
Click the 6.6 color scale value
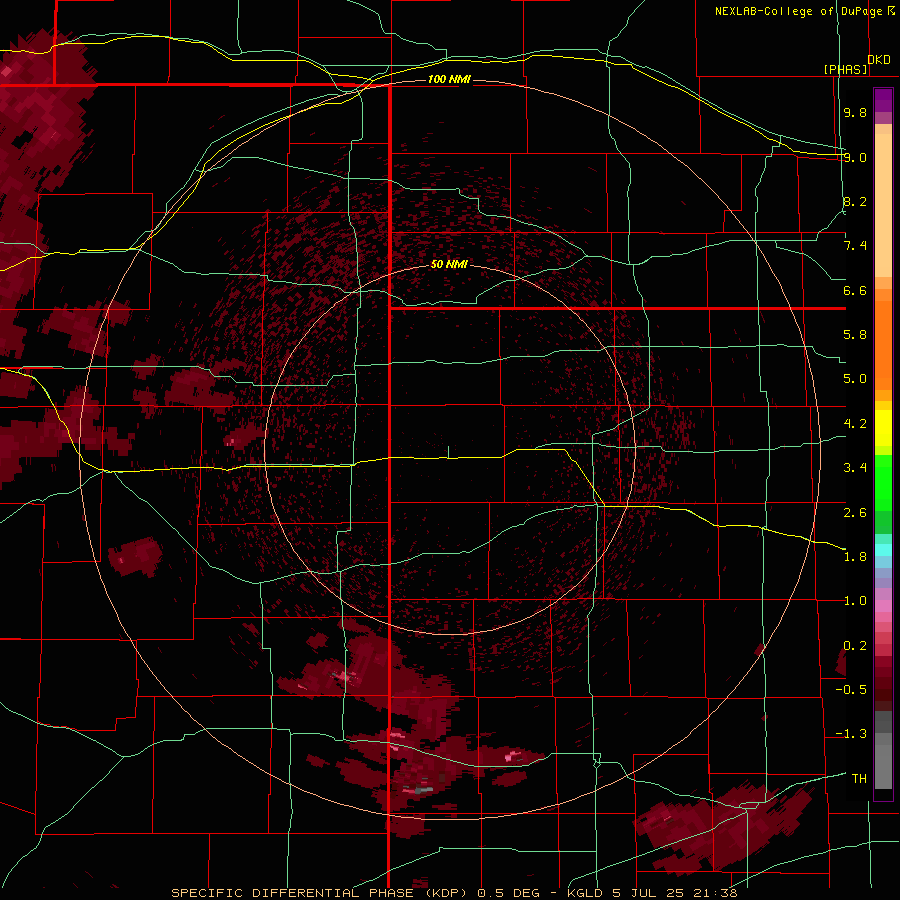pos(855,290)
